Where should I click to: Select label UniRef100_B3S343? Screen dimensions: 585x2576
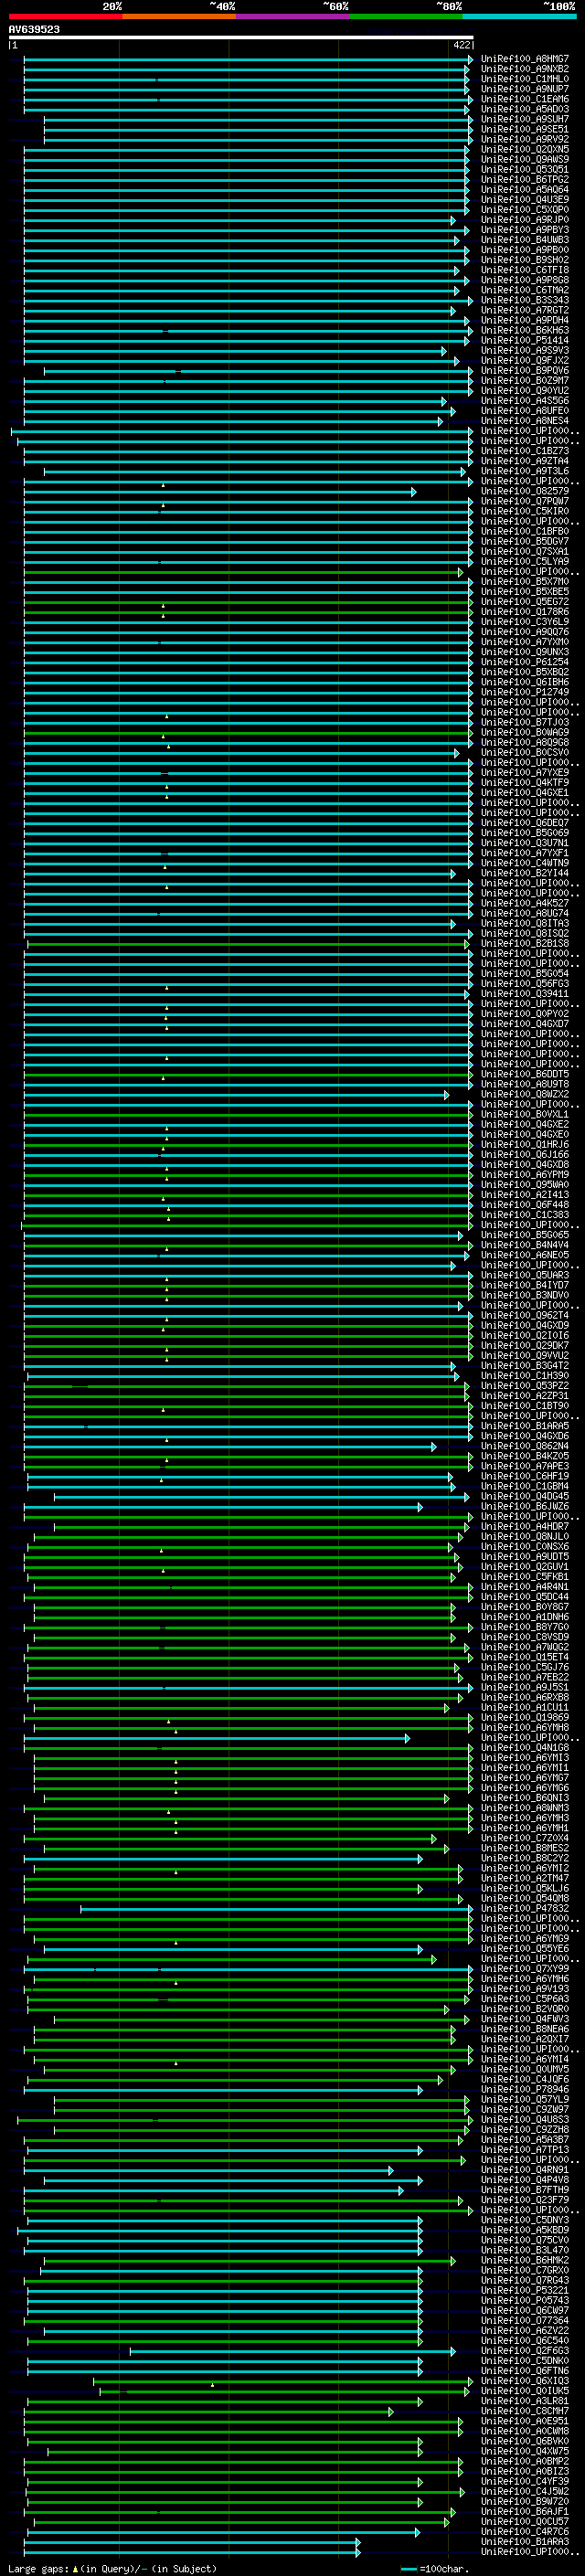click(525, 300)
